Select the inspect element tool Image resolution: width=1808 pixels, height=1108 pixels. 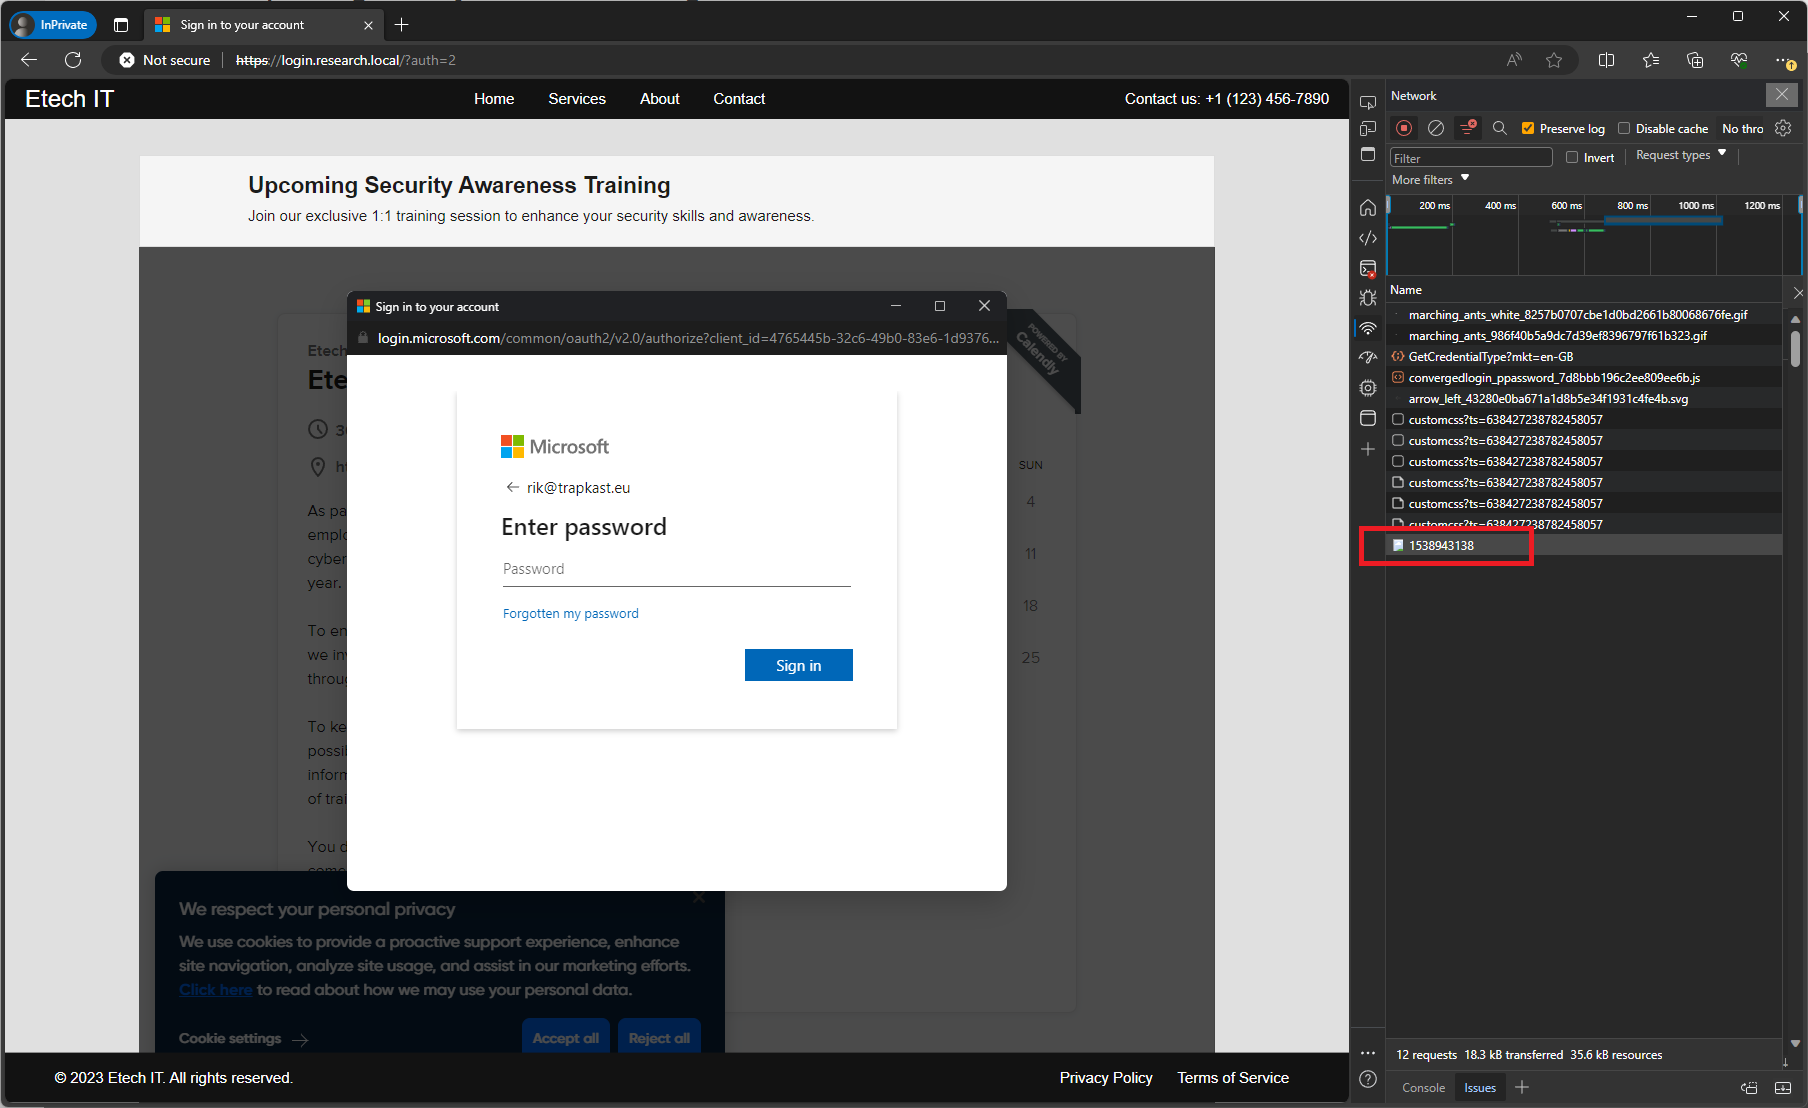pyautogui.click(x=1368, y=102)
